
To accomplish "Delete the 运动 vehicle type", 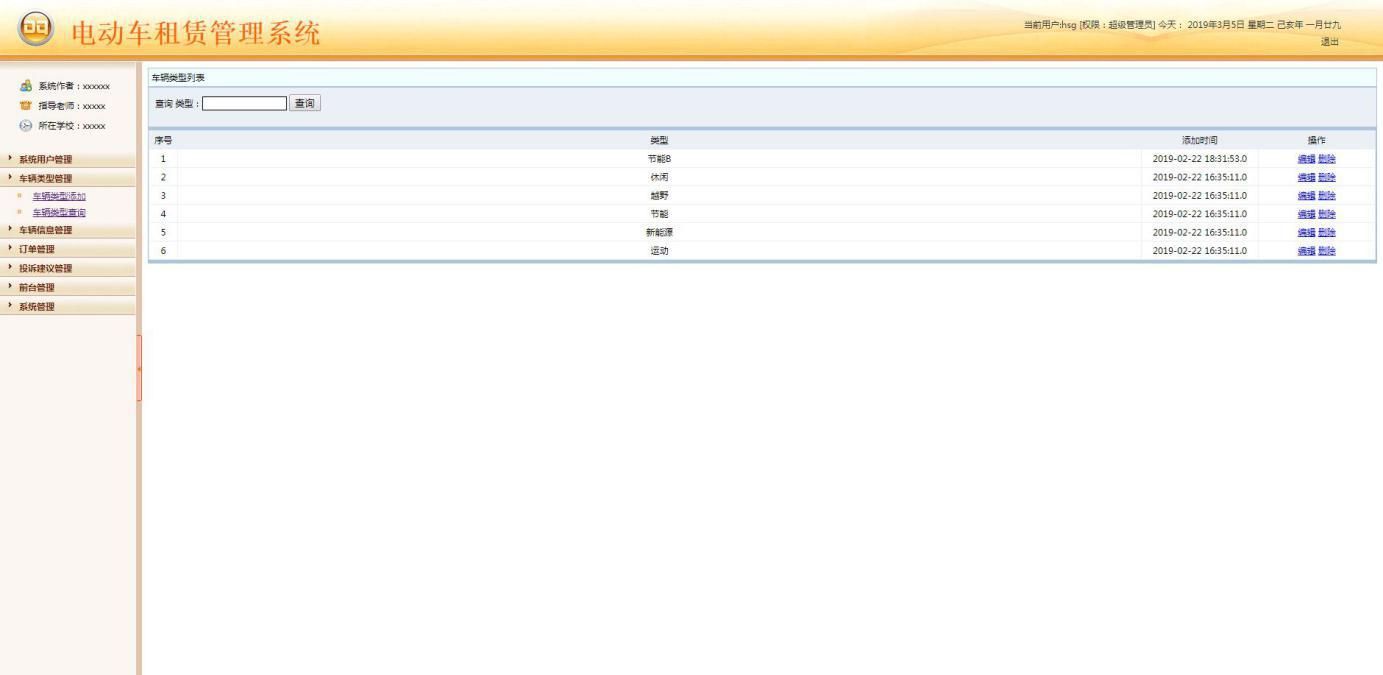I will click(x=1327, y=251).
